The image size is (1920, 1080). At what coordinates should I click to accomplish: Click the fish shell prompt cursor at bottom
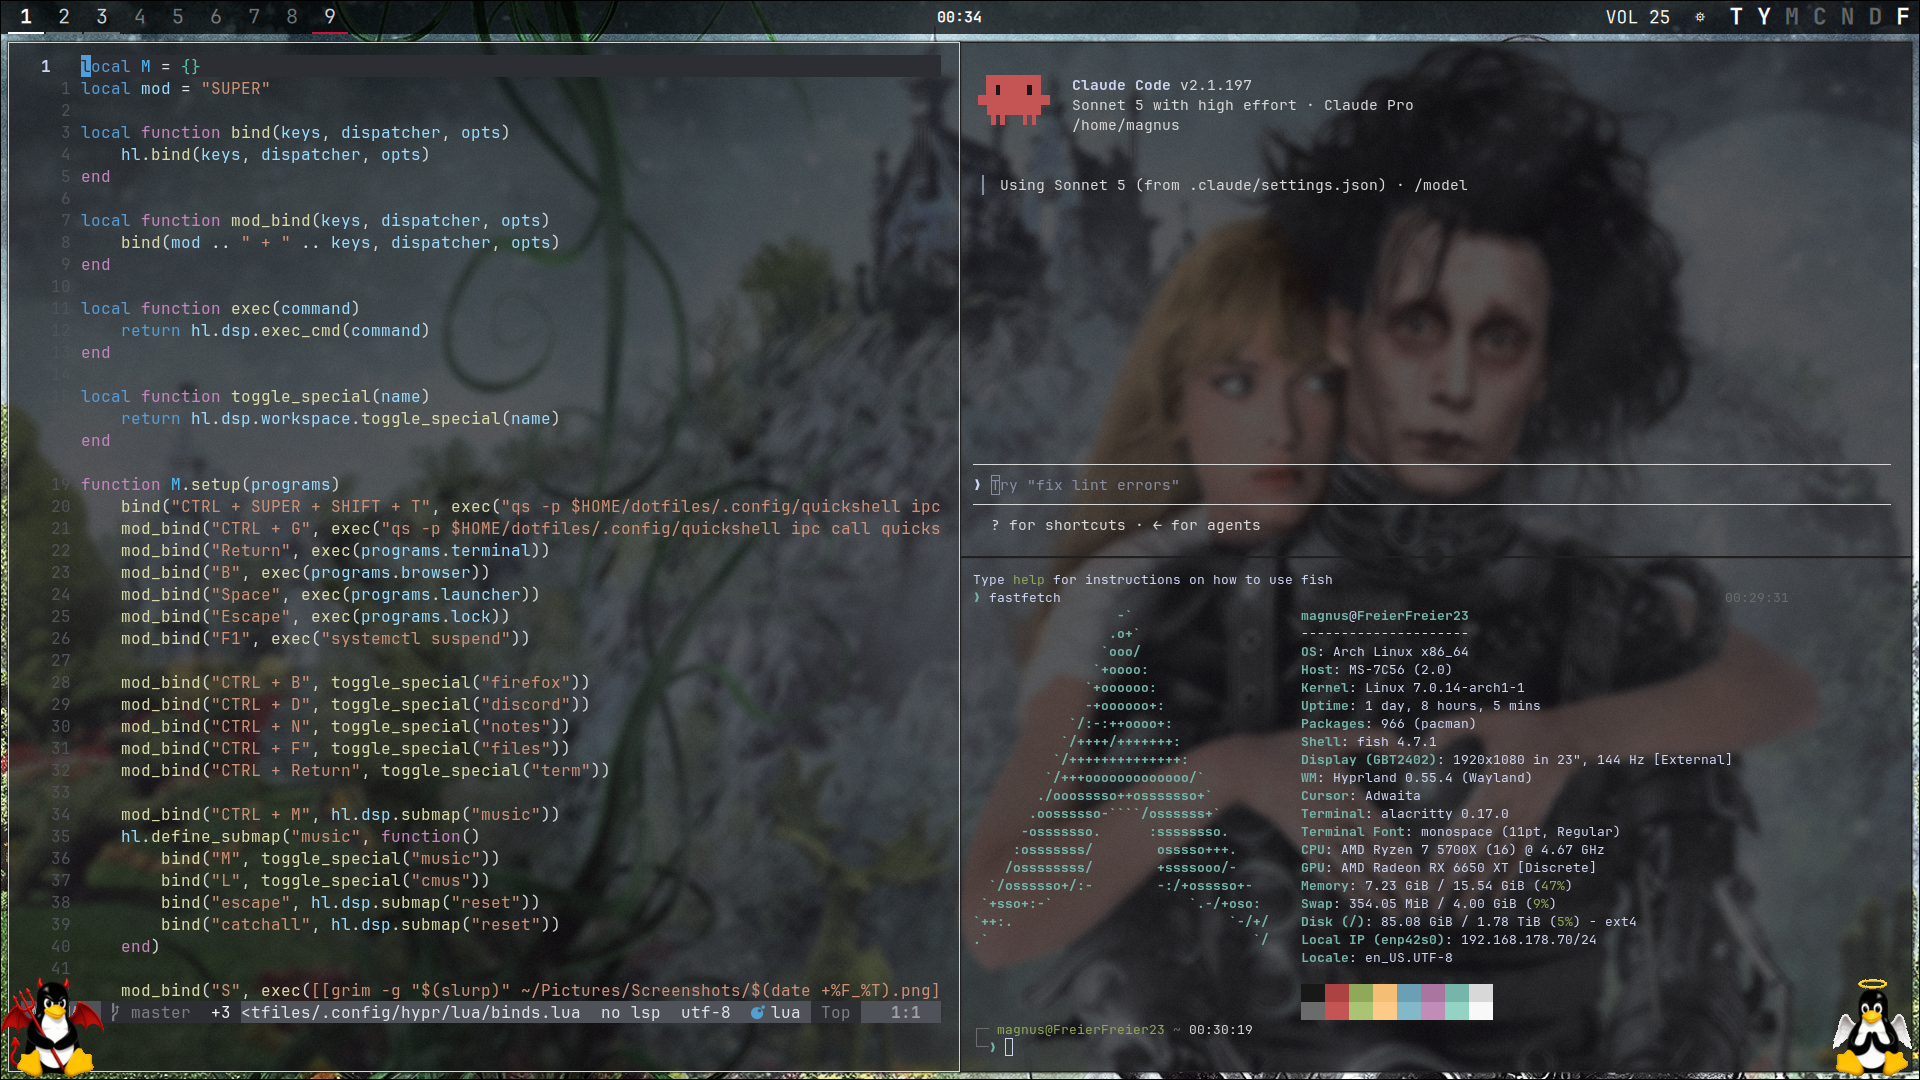(x=1009, y=1047)
